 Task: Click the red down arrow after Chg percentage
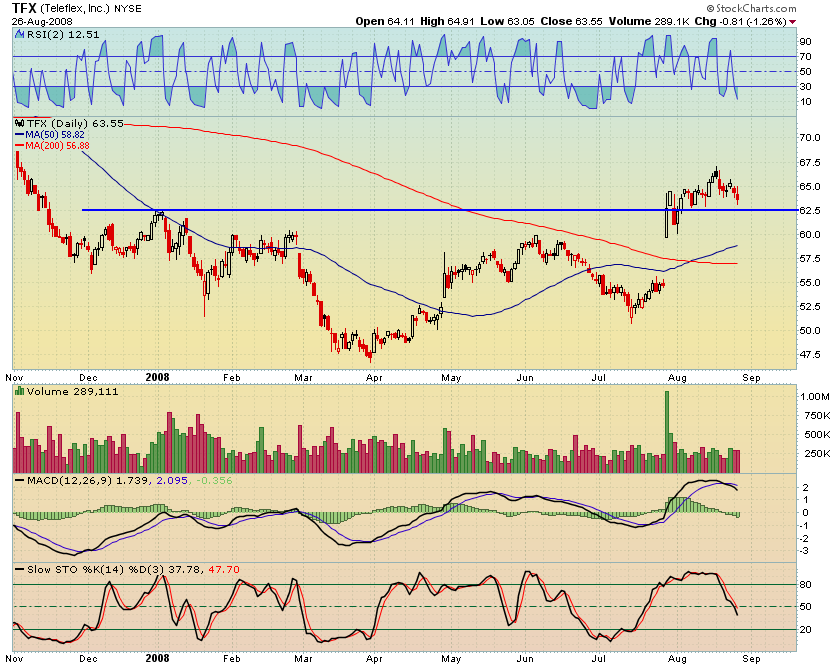pos(793,22)
